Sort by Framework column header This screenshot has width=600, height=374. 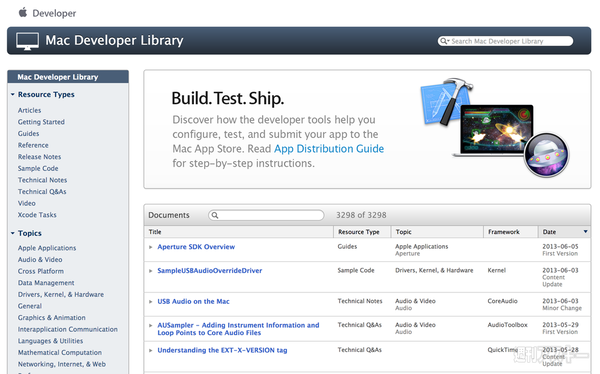[511, 232]
